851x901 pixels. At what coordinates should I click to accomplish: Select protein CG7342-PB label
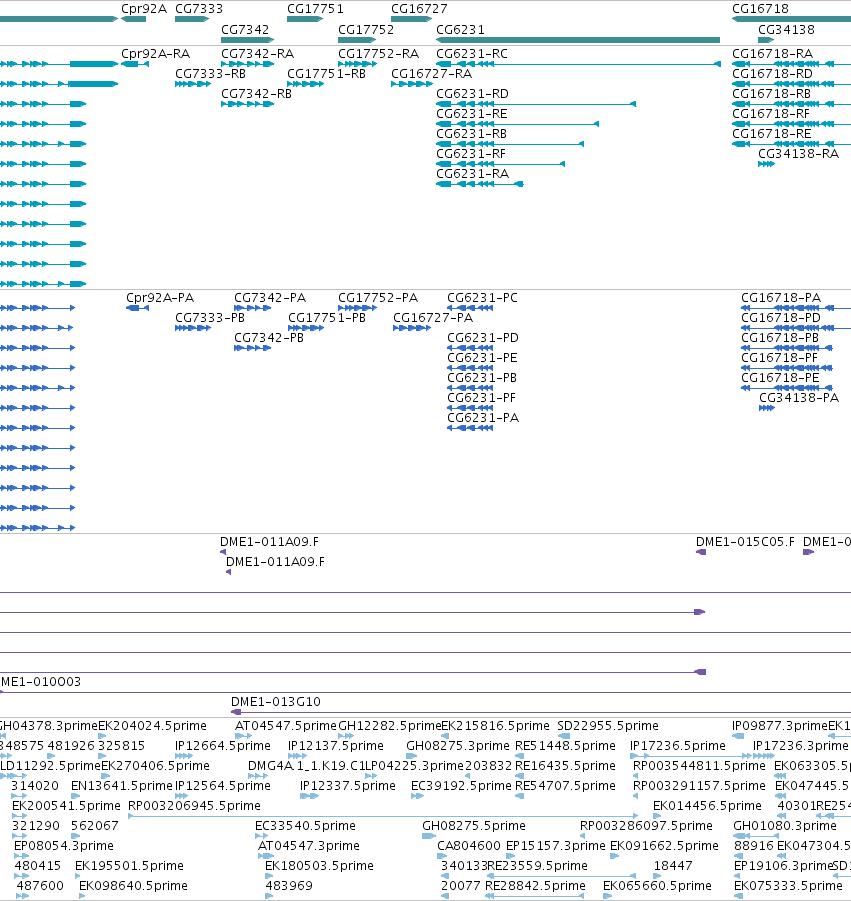269,337
